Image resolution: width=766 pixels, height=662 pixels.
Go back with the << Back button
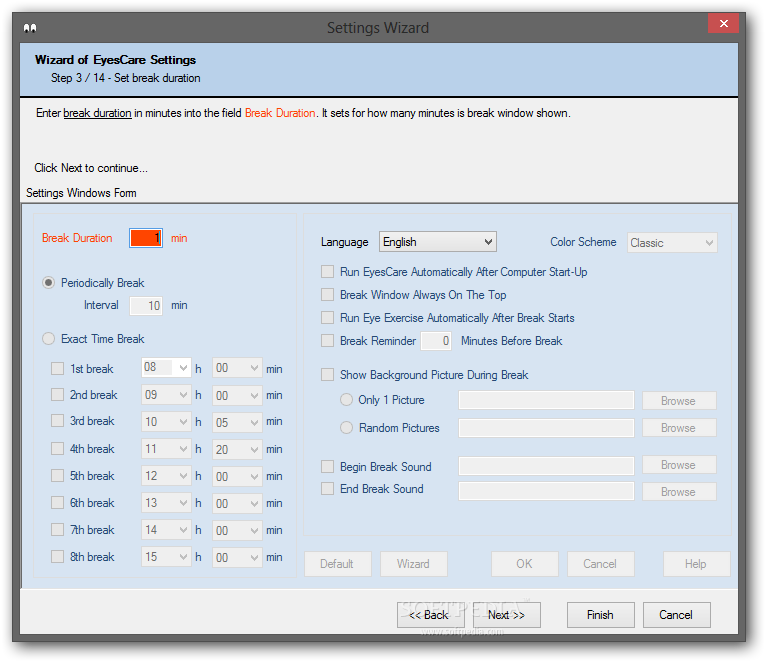coord(431,615)
